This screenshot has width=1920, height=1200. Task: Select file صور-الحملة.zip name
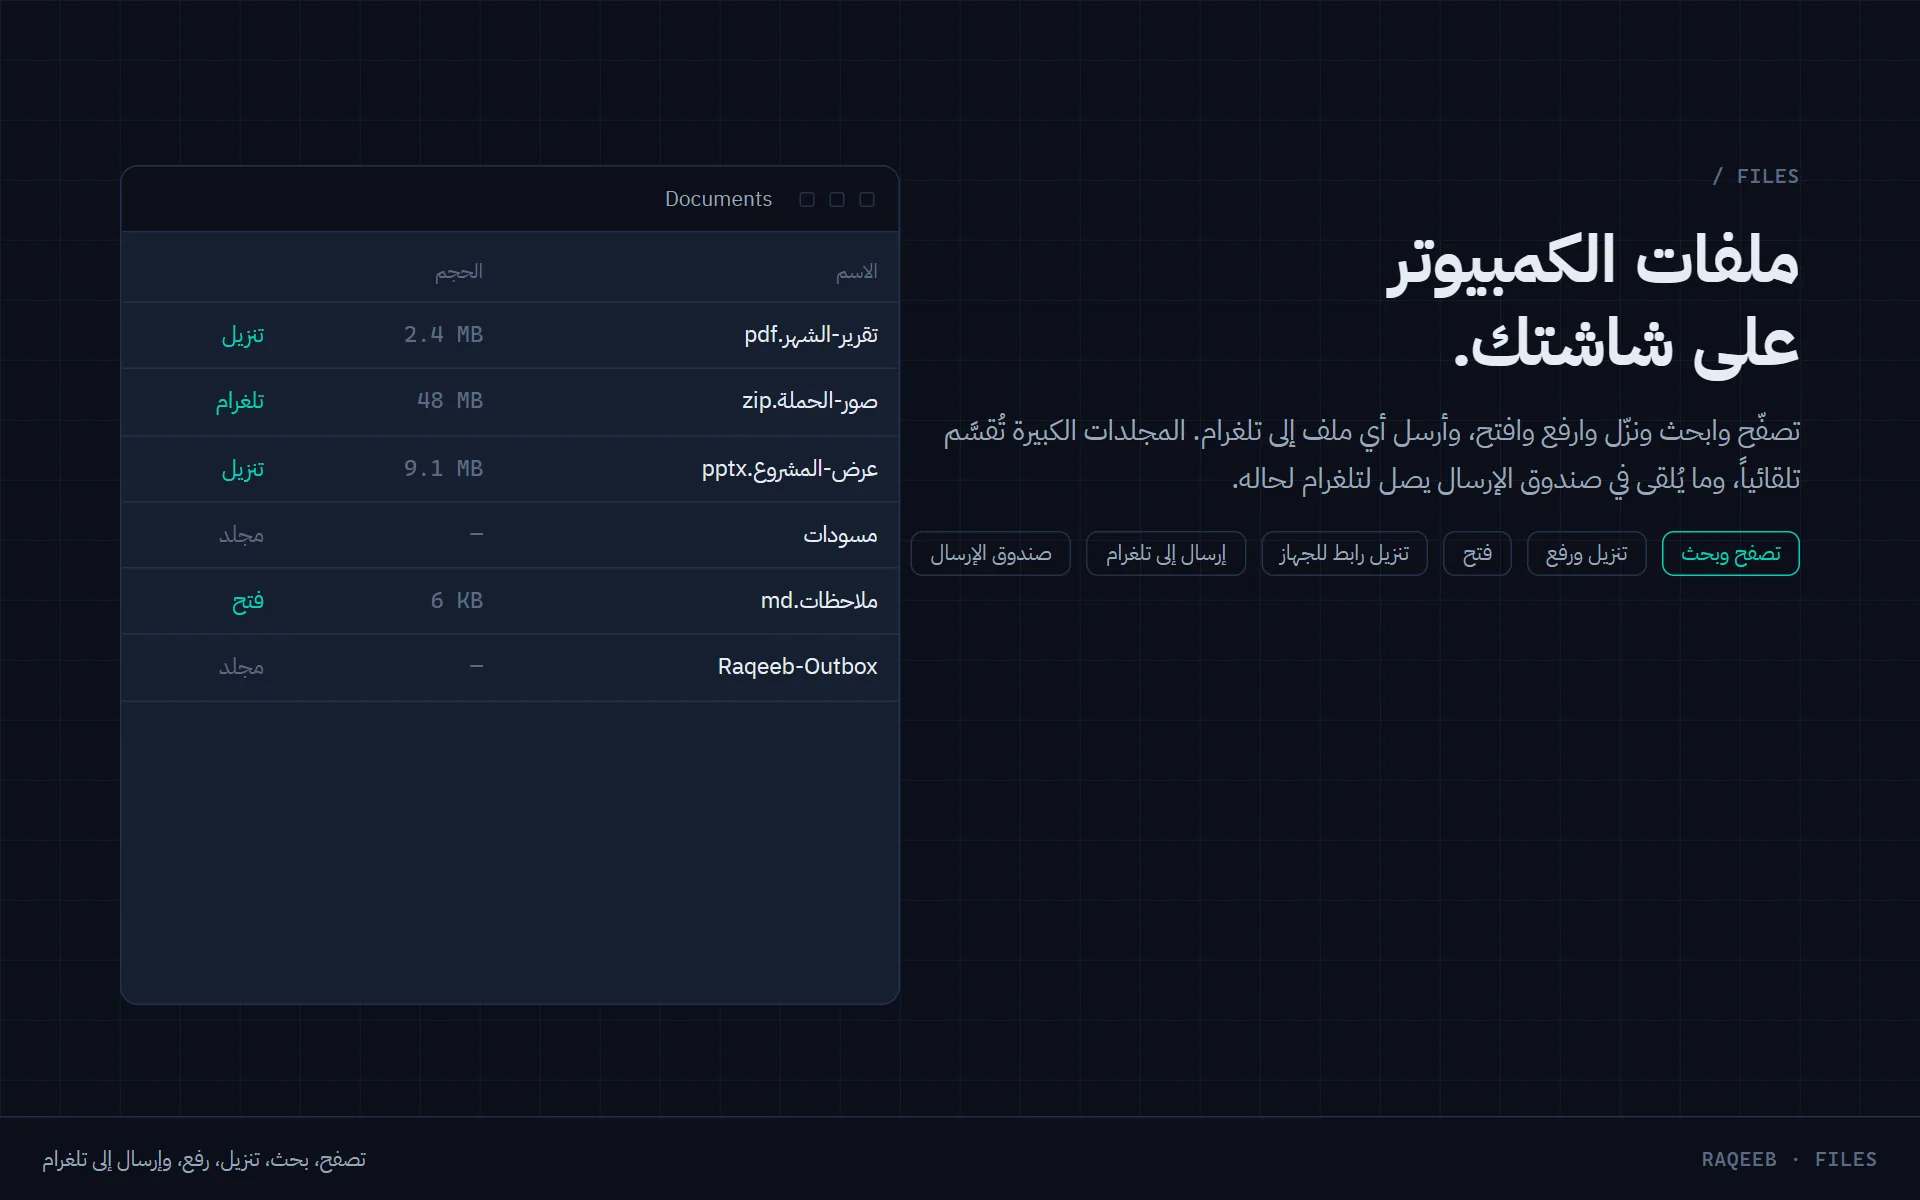point(810,401)
